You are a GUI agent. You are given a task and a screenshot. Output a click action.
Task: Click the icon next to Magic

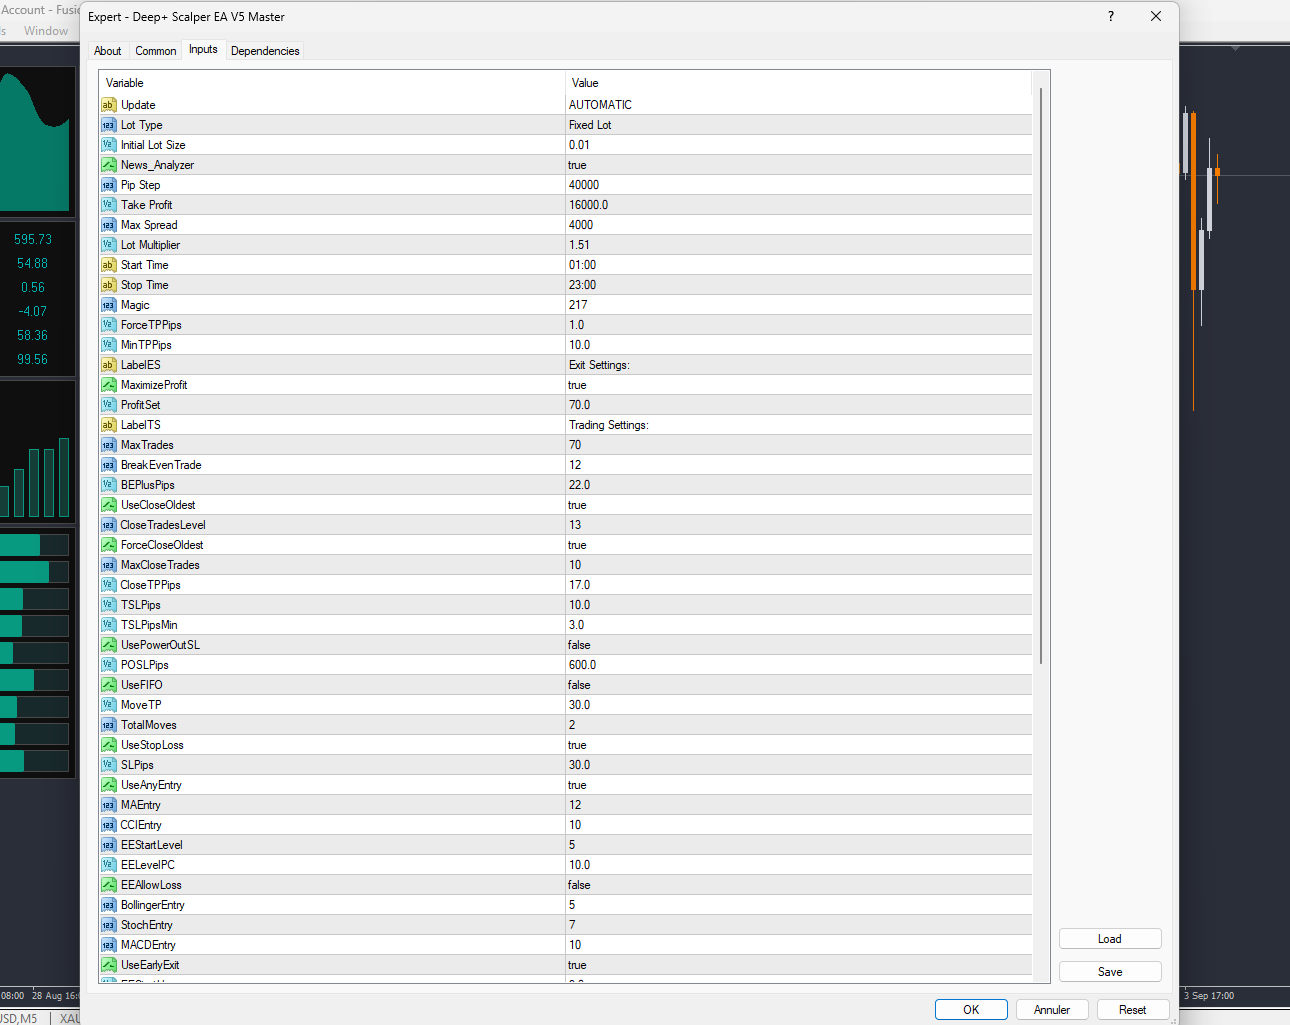tap(108, 305)
